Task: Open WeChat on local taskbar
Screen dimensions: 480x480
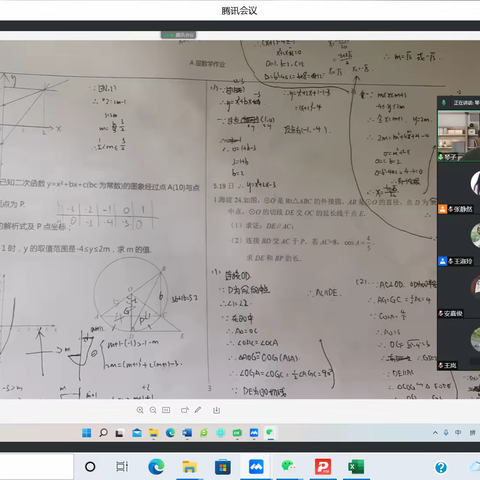Action: tap(289, 467)
